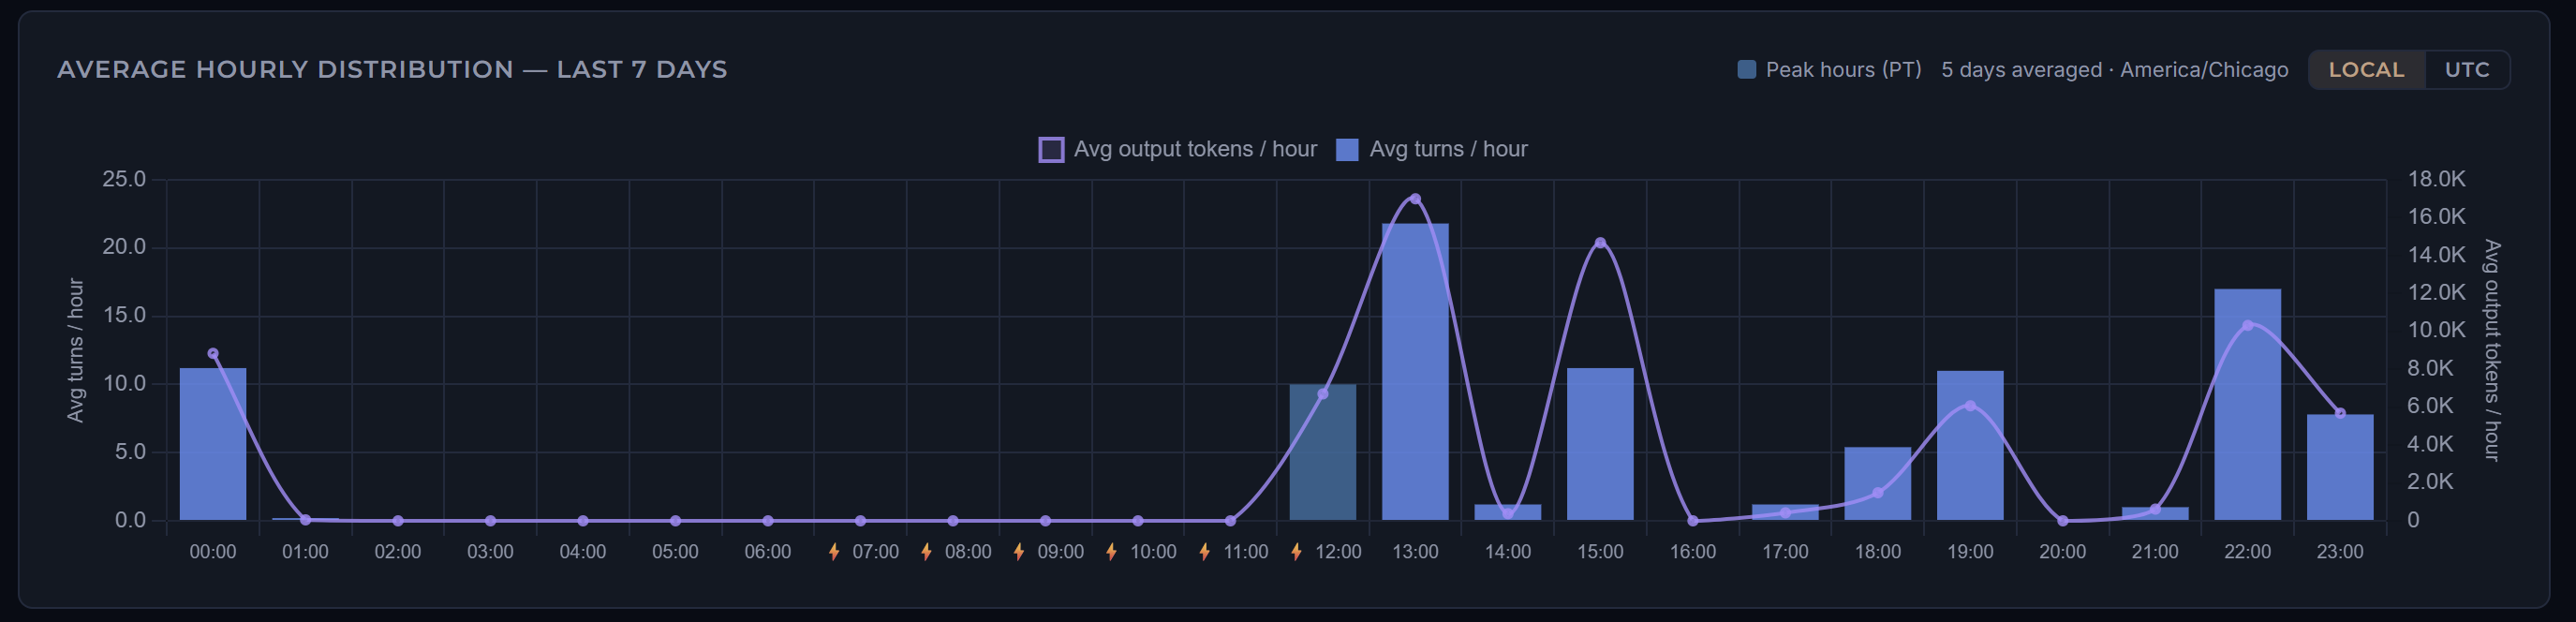Select the 18:00 turns bar
Image resolution: width=2576 pixels, height=622 pixels.
(1878, 484)
